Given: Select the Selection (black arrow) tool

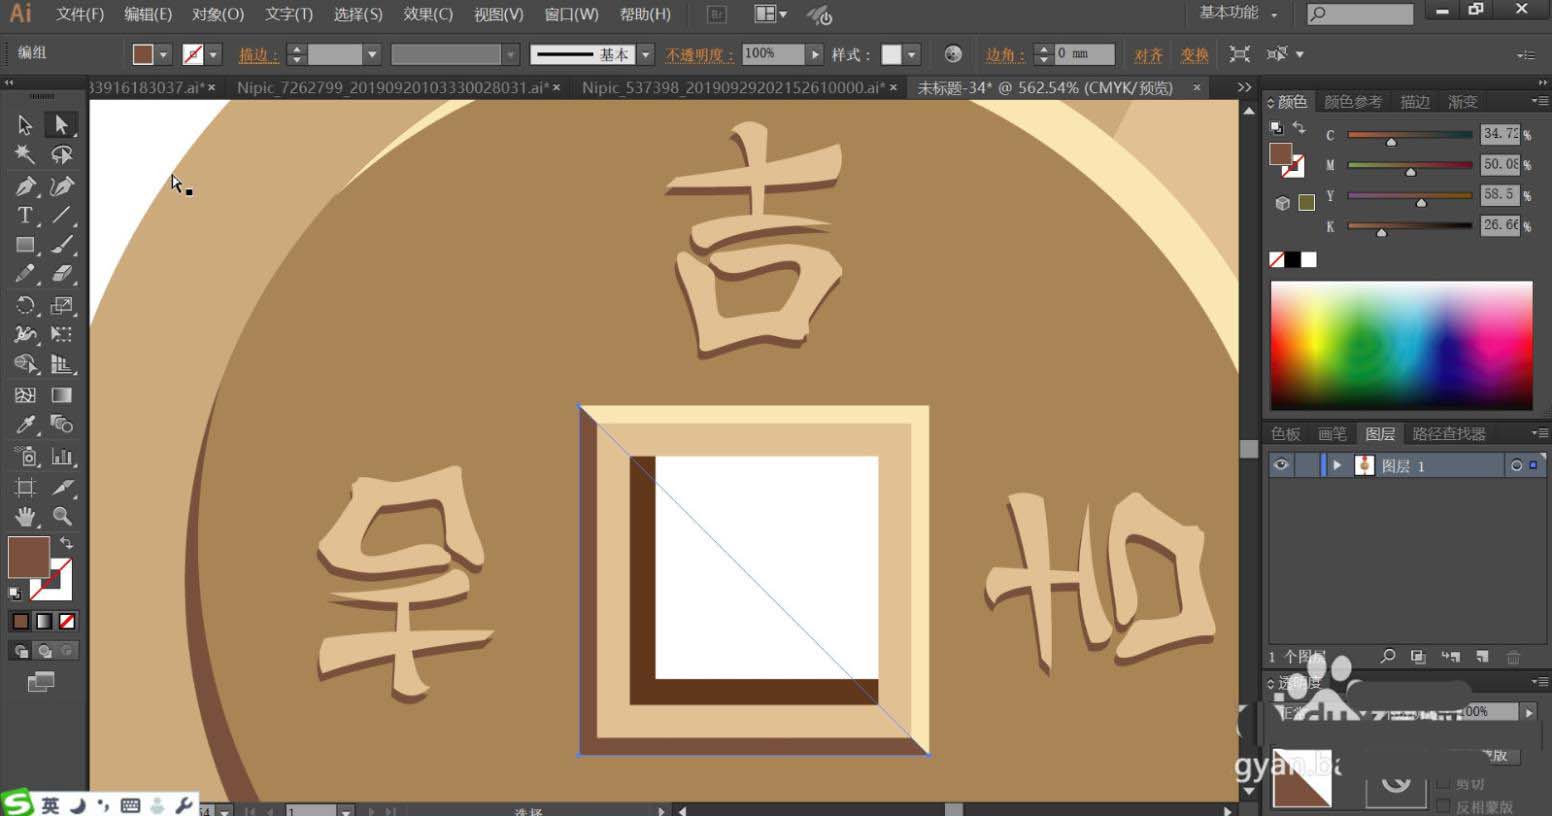Looking at the screenshot, I should pyautogui.click(x=25, y=125).
